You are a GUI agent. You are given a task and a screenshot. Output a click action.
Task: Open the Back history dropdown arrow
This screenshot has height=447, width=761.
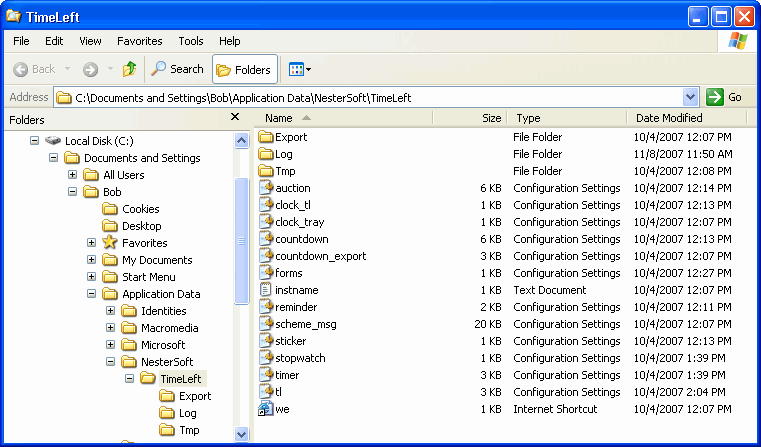tap(67, 69)
